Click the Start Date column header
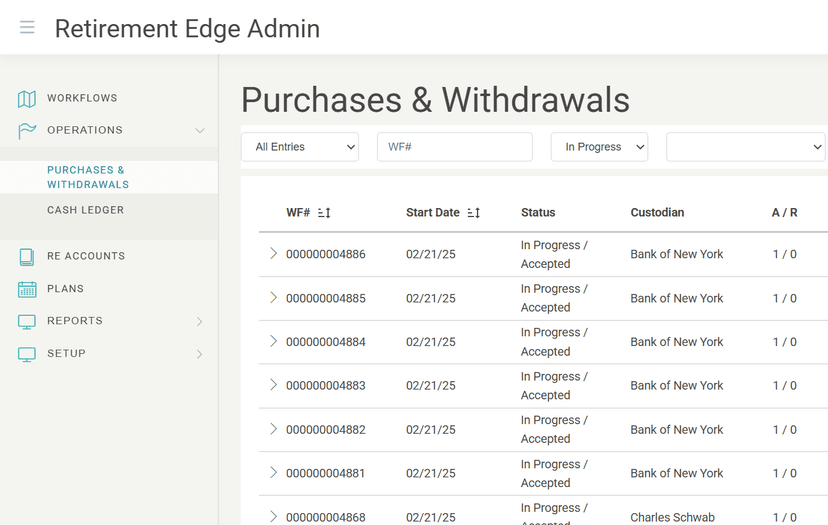This screenshot has width=828, height=525. point(432,212)
